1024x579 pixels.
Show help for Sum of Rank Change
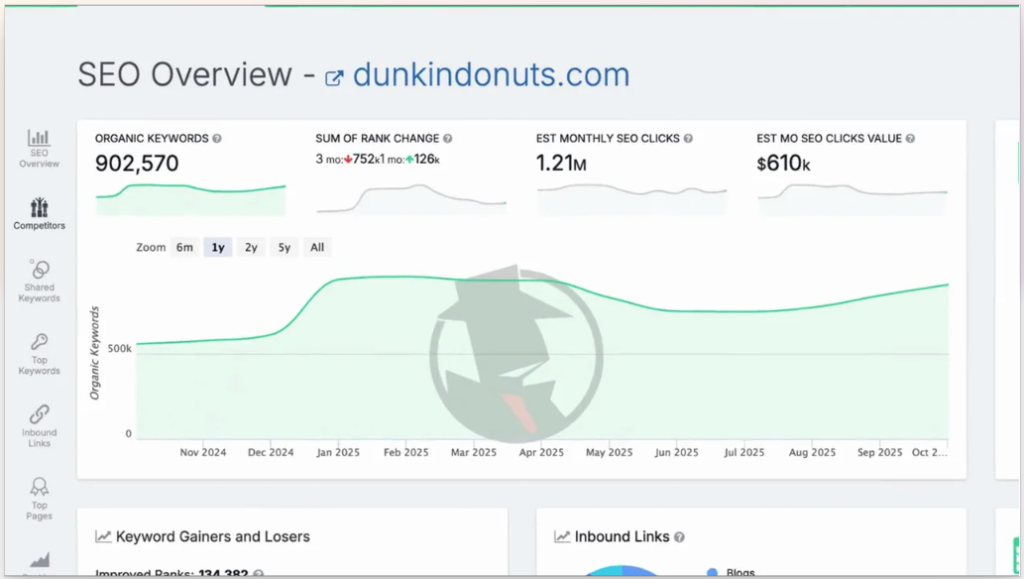(x=447, y=138)
